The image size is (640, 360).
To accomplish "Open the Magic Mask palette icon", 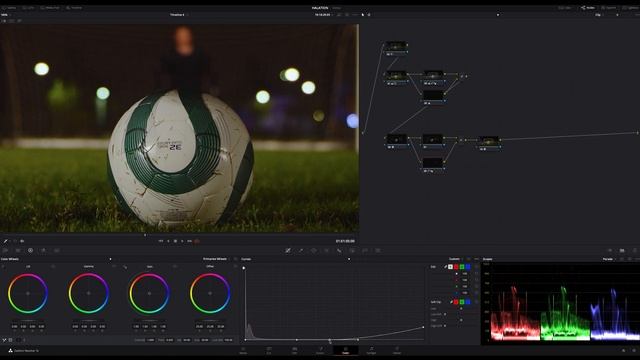I will coord(339,250).
